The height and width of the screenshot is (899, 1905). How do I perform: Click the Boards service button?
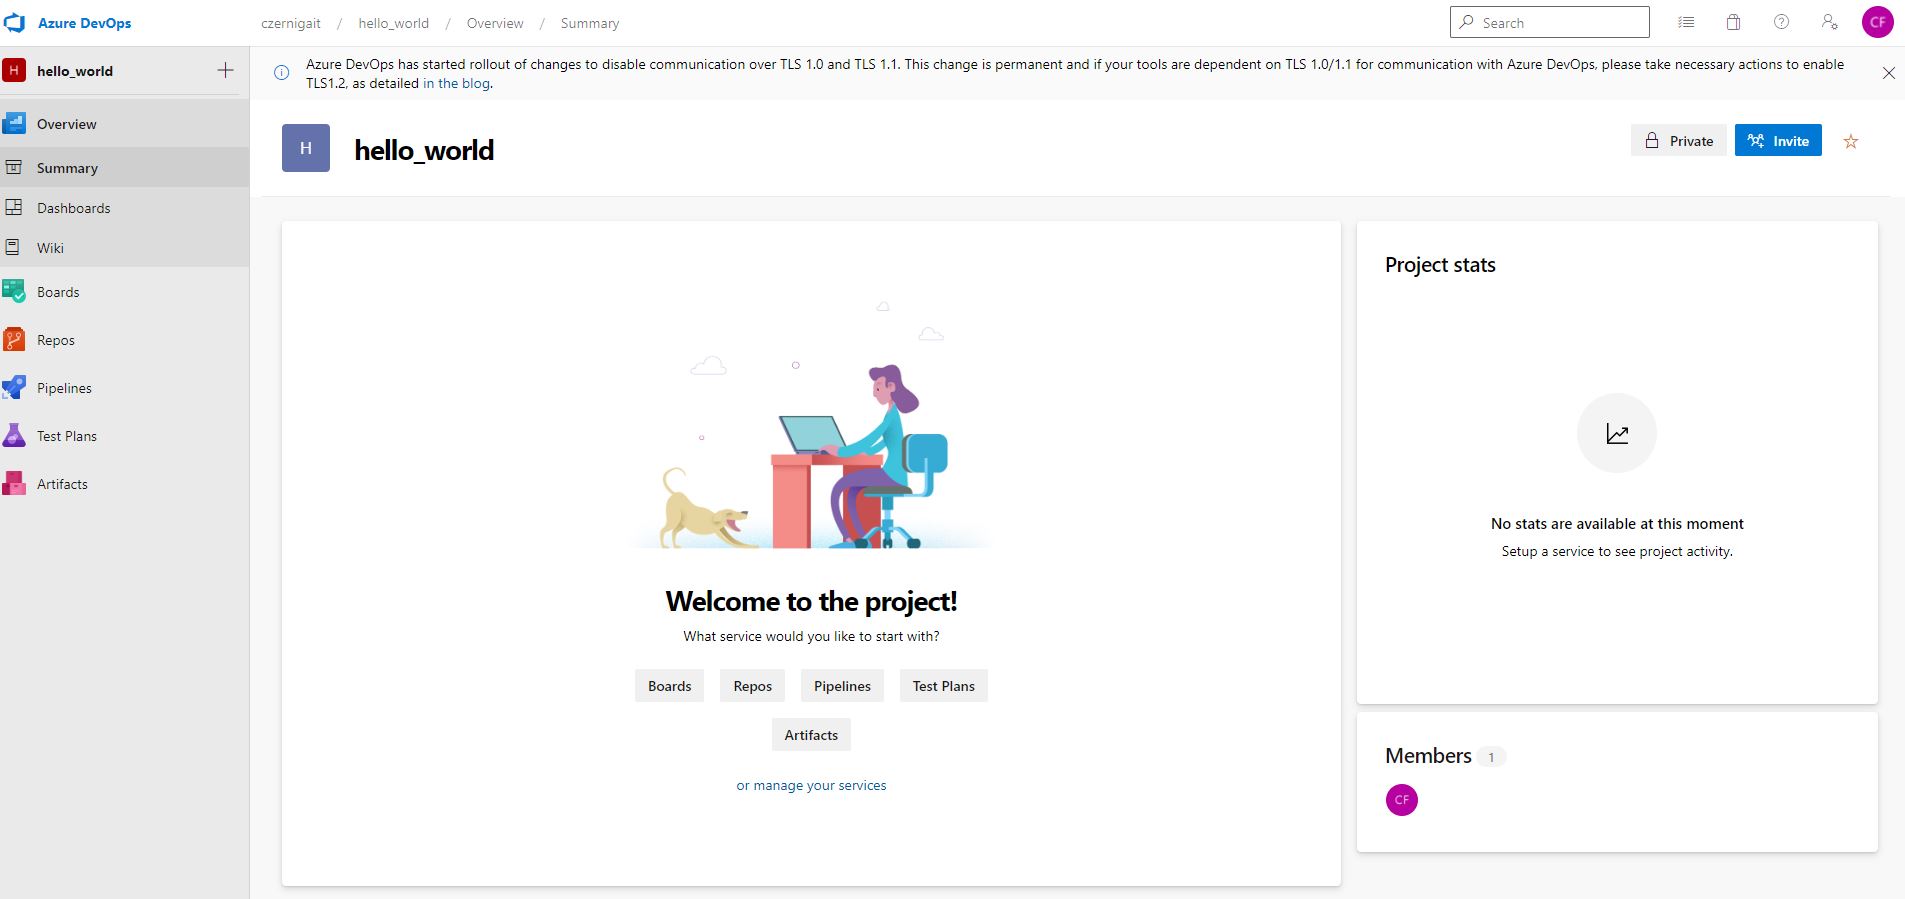click(x=669, y=686)
